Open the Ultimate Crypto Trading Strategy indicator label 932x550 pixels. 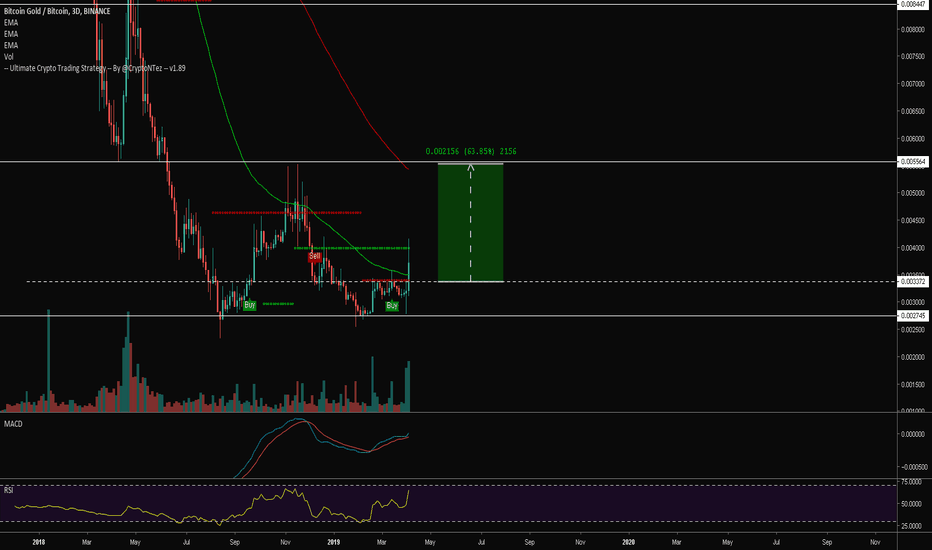click(96, 68)
